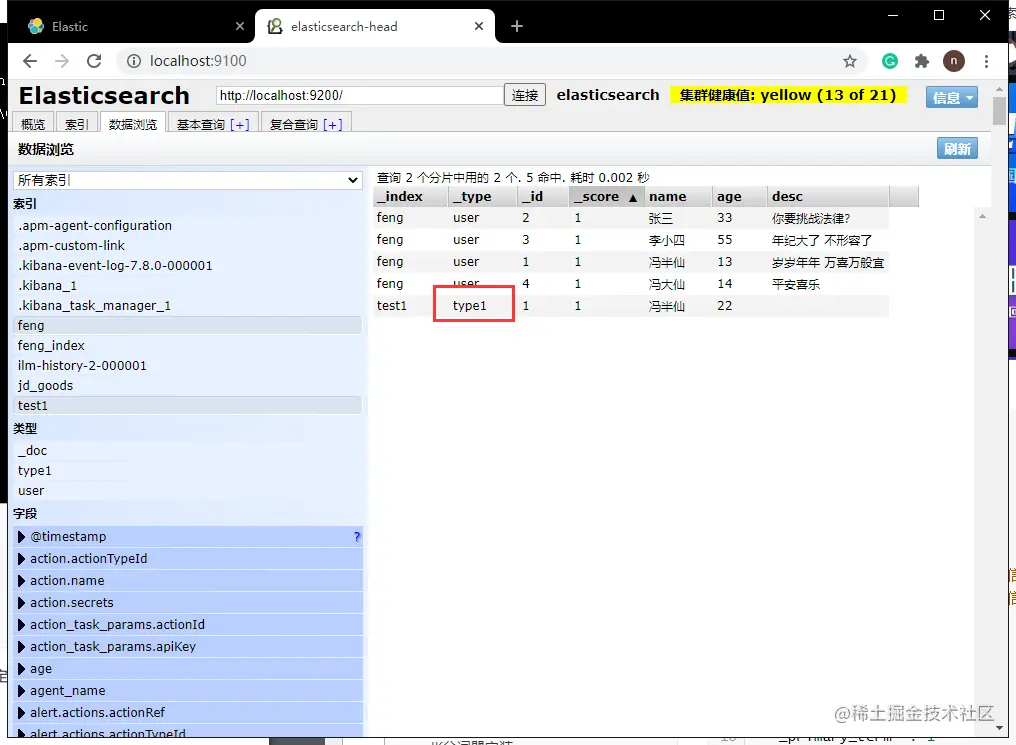1016x745 pixels.
Task: Select .kibana_task_manager_1 index
Action: click(x=187, y=306)
